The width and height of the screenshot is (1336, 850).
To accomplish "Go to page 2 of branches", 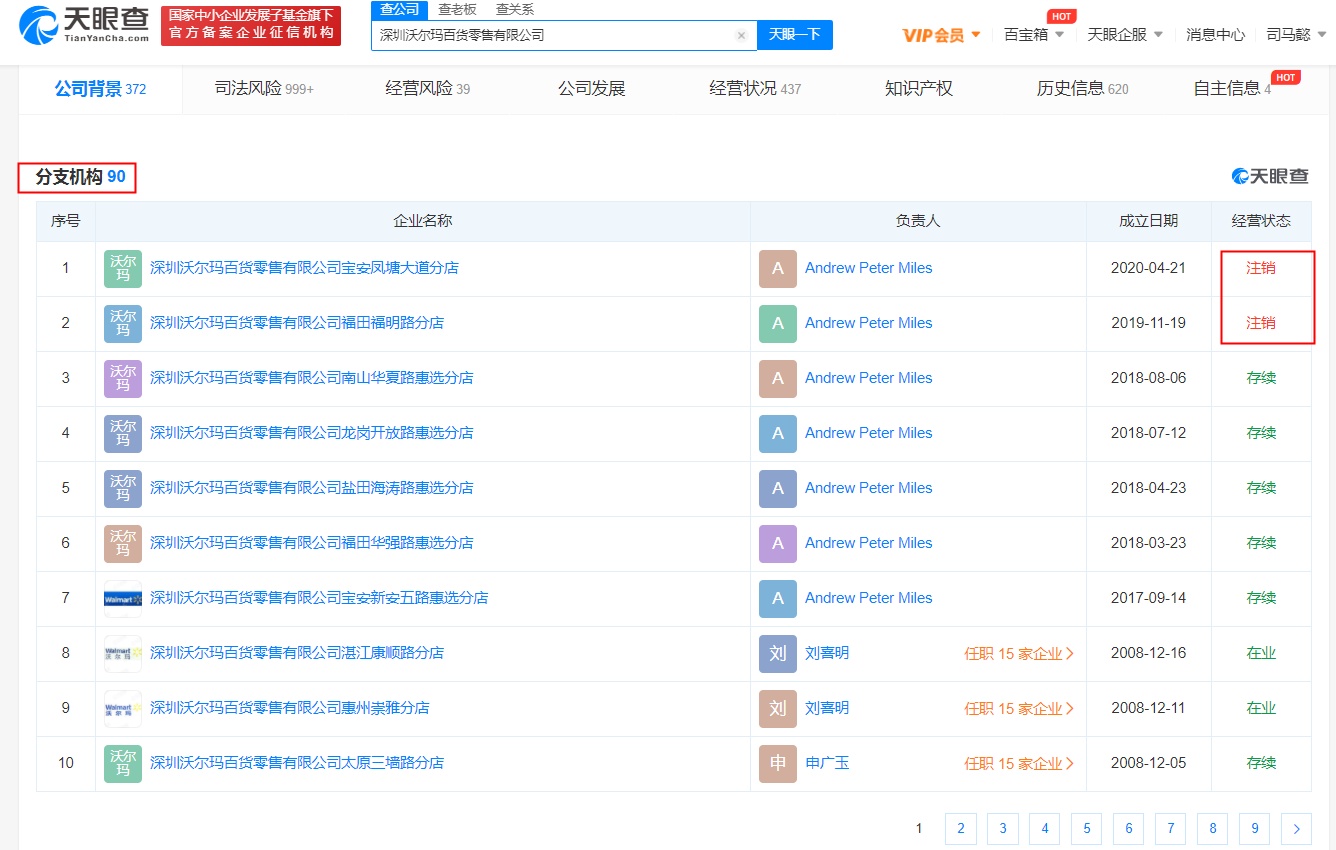I will [961, 828].
